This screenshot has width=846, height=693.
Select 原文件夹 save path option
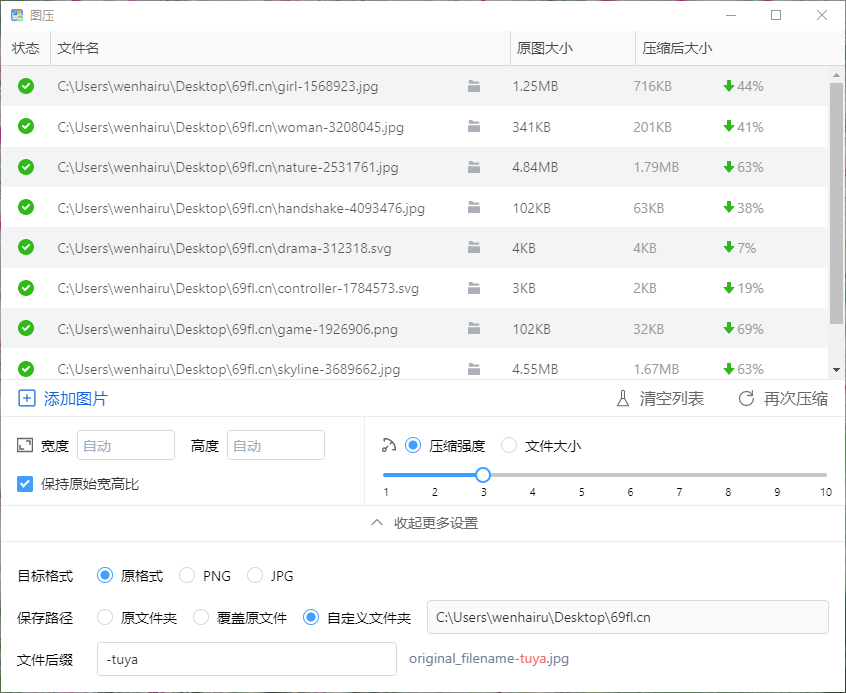[x=105, y=617]
